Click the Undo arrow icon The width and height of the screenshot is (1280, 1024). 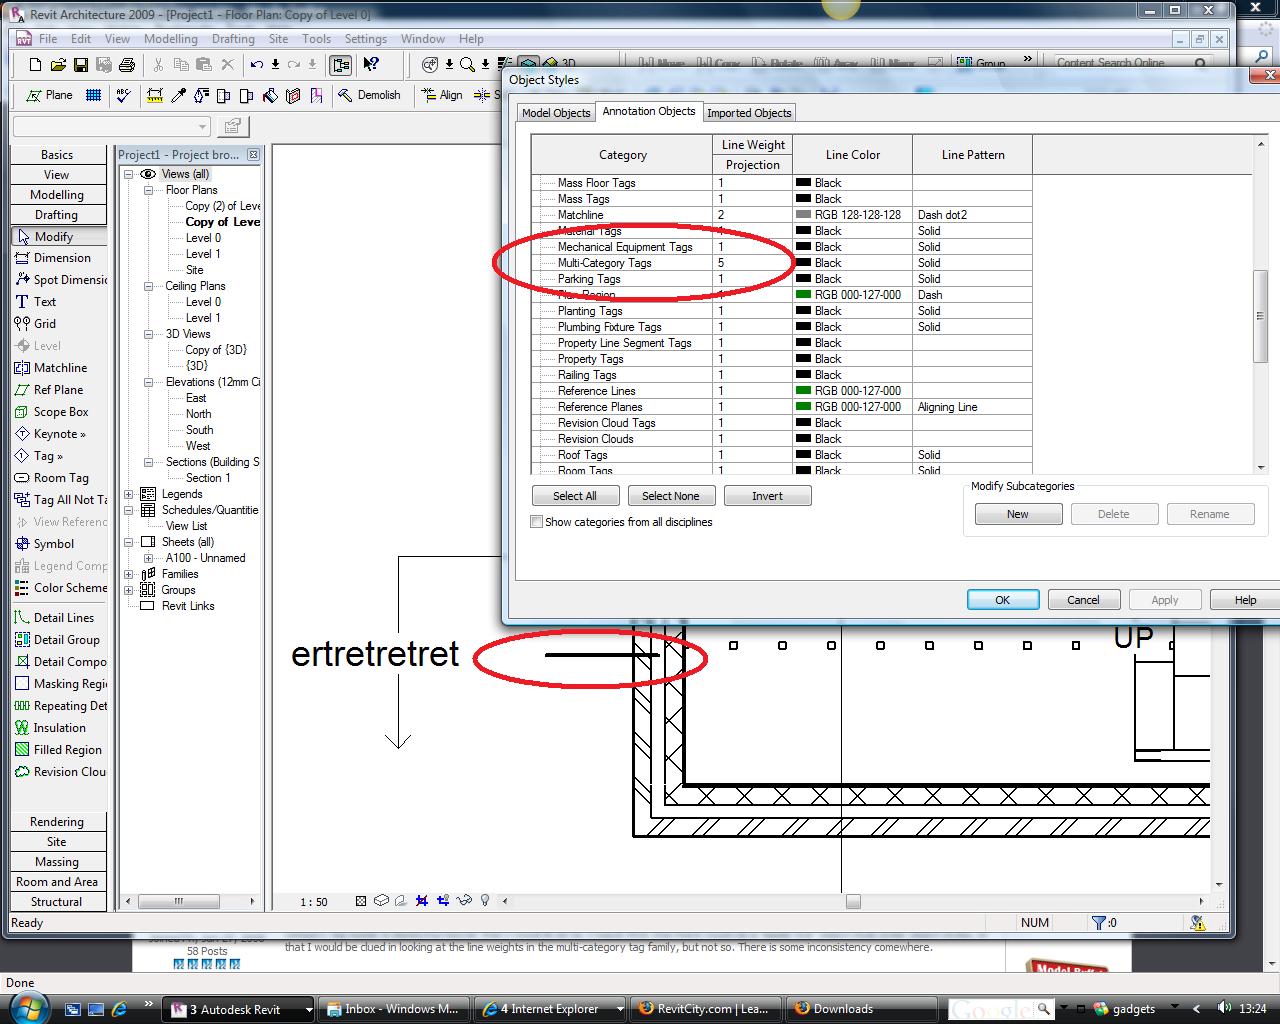[257, 65]
